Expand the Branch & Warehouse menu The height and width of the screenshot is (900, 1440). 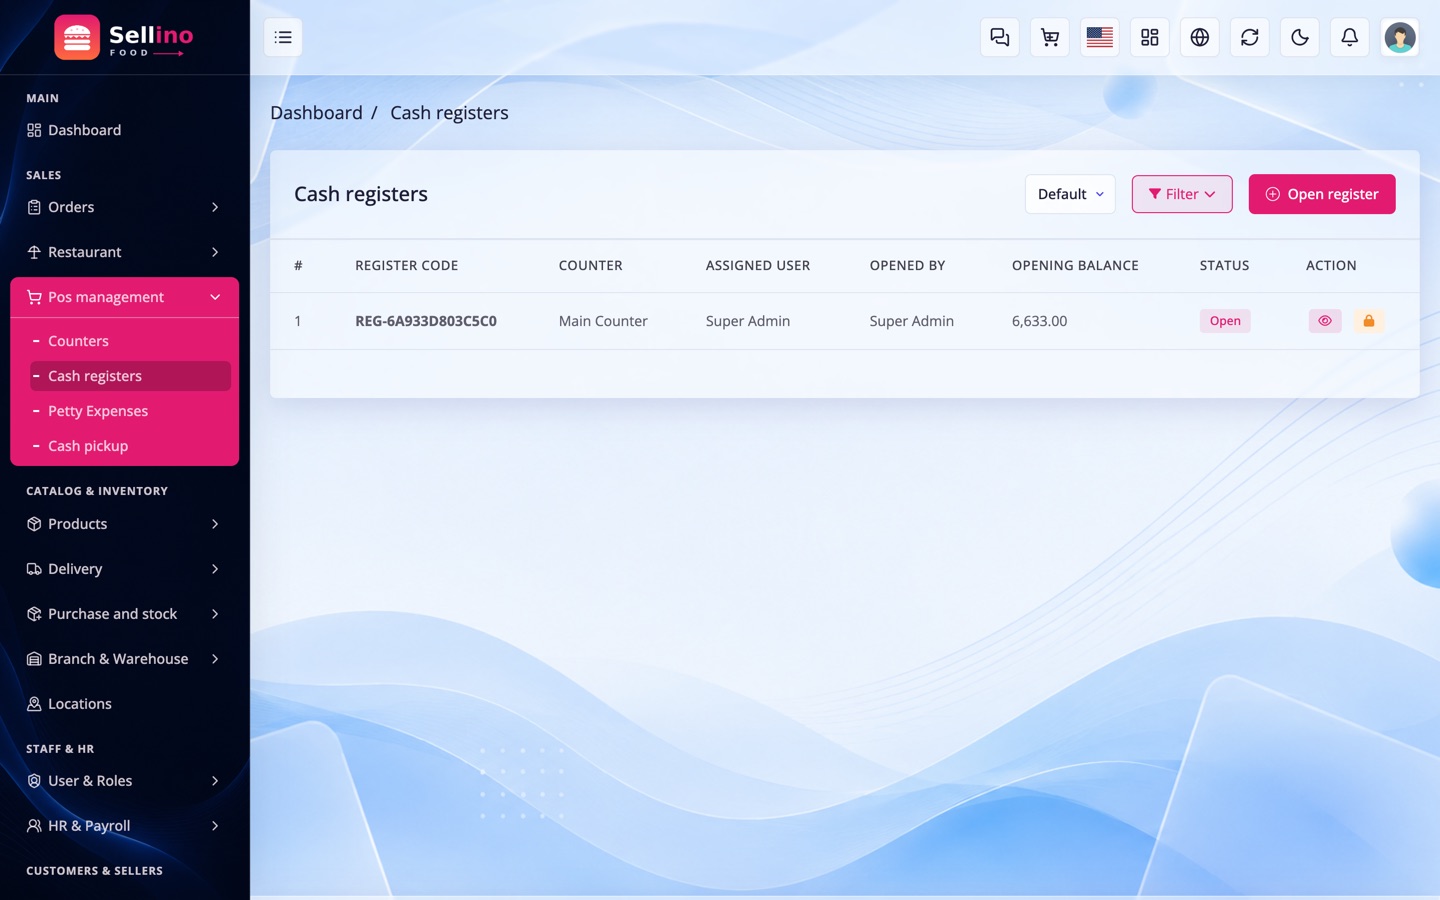(x=125, y=659)
